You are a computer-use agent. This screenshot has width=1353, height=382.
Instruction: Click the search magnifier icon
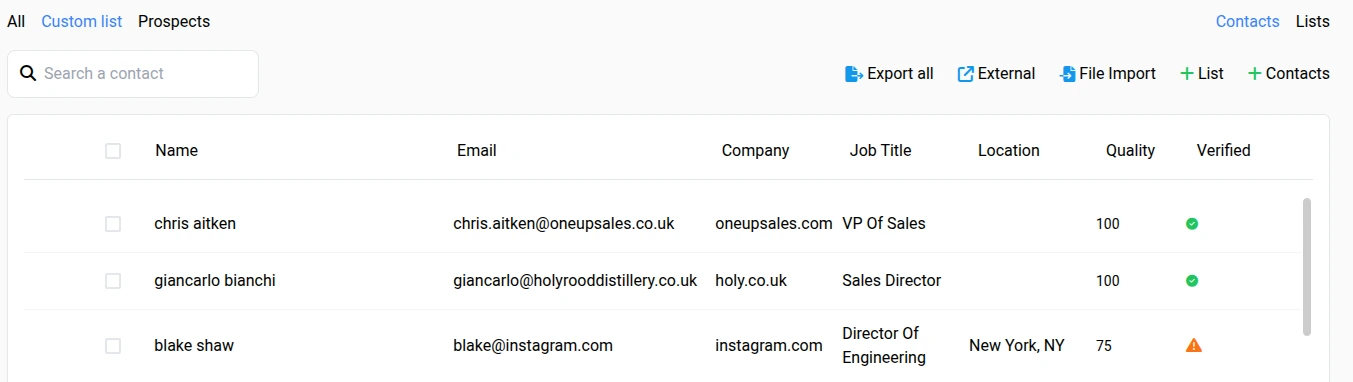pos(28,73)
